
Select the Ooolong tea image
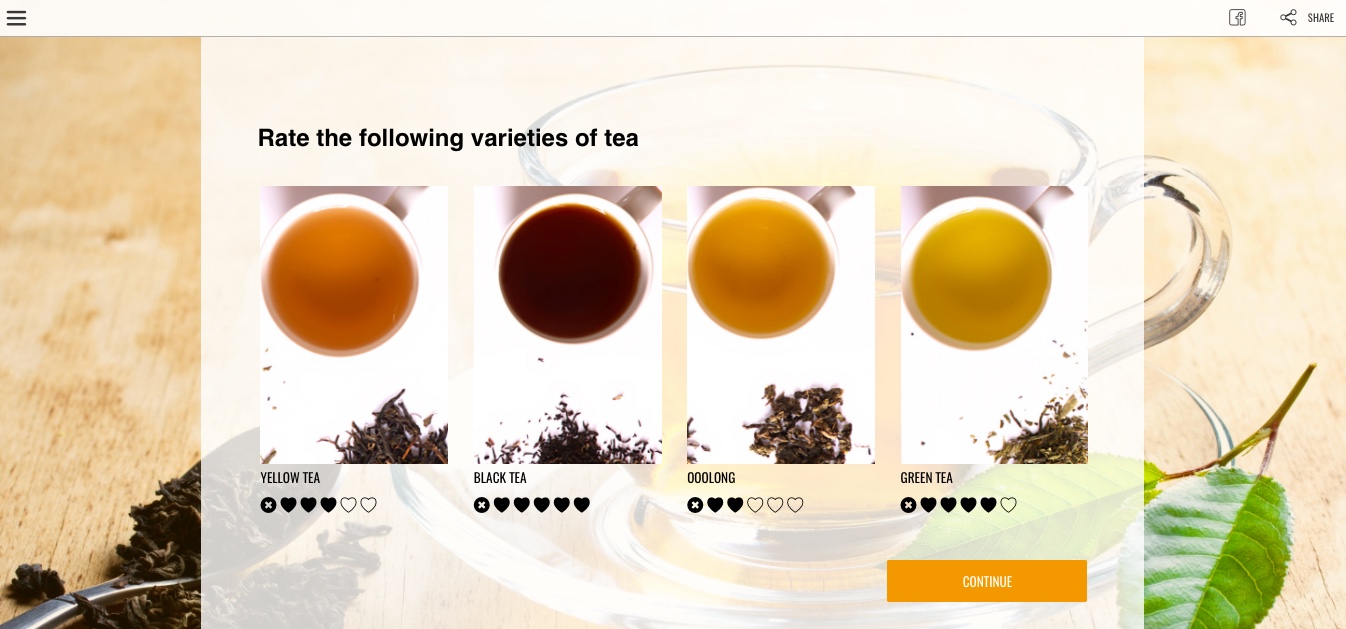click(x=781, y=325)
